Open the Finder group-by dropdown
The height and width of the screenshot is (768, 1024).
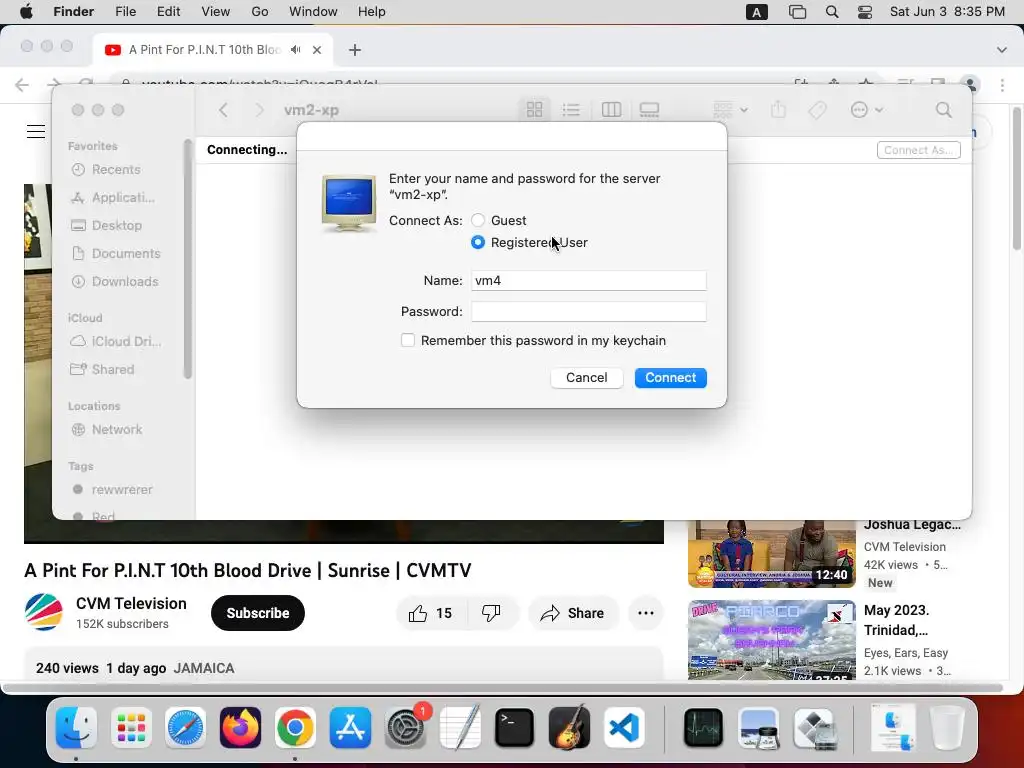tap(730, 110)
